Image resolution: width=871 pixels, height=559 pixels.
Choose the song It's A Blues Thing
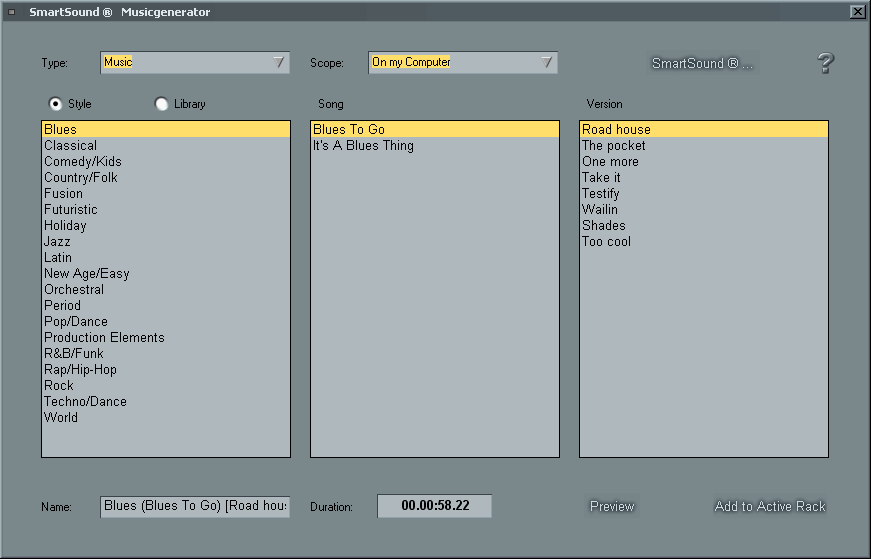(x=363, y=145)
